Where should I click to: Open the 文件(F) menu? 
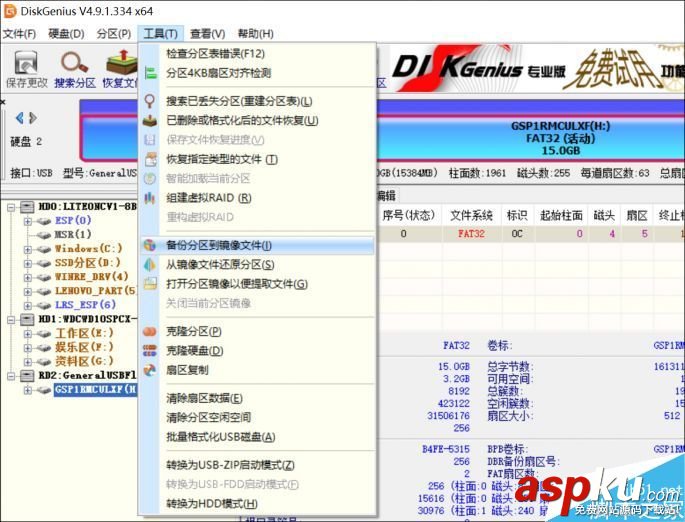tap(19, 34)
